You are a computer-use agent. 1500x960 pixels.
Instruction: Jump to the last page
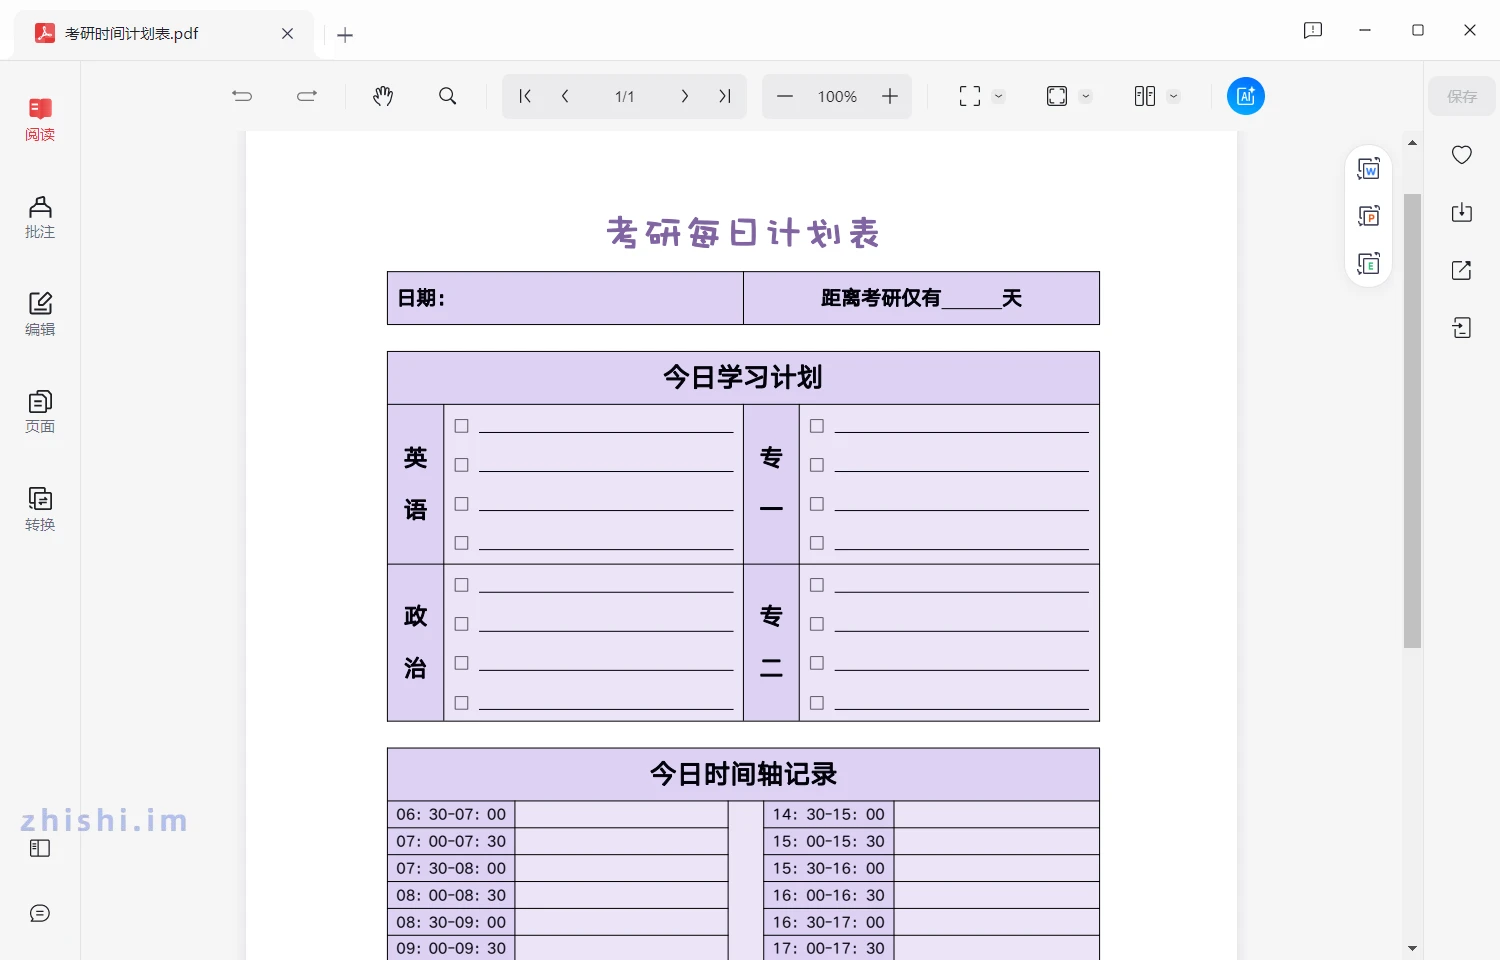[725, 96]
